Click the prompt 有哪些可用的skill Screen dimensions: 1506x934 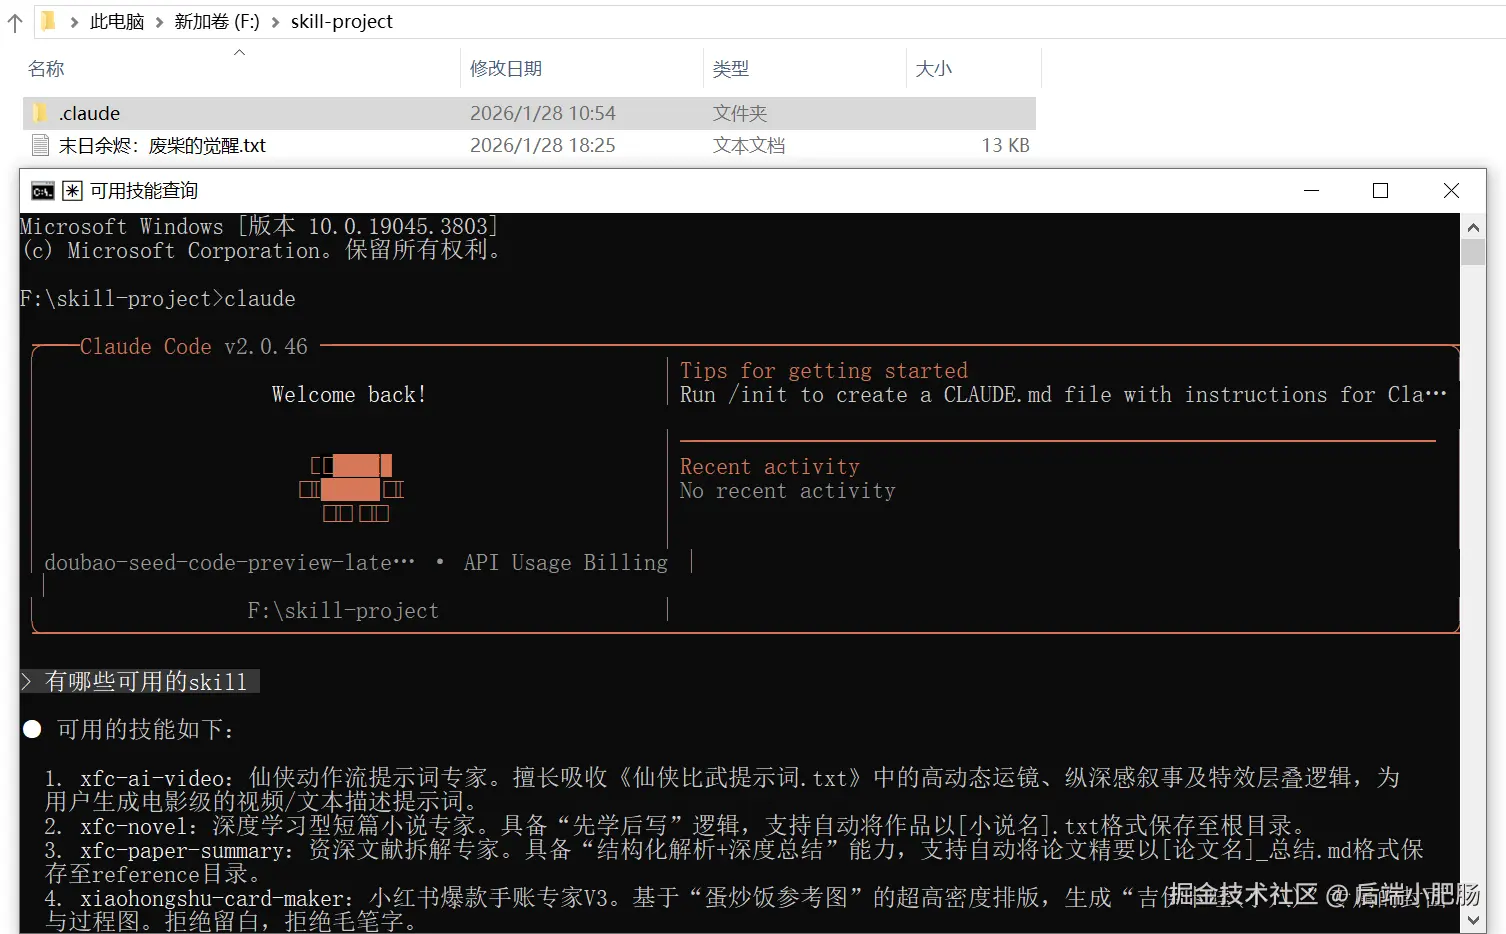pyautogui.click(x=146, y=682)
